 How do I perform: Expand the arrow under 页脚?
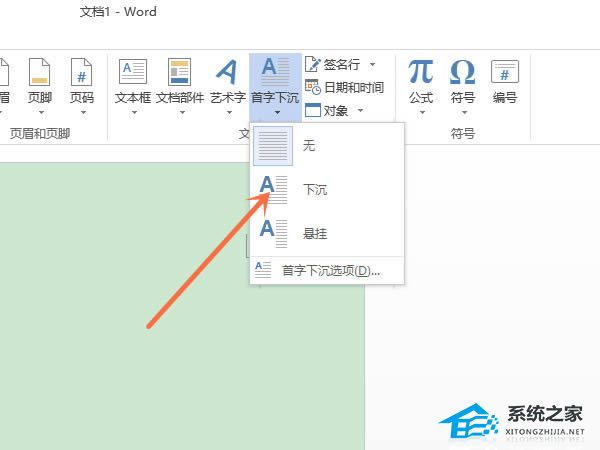point(41,112)
